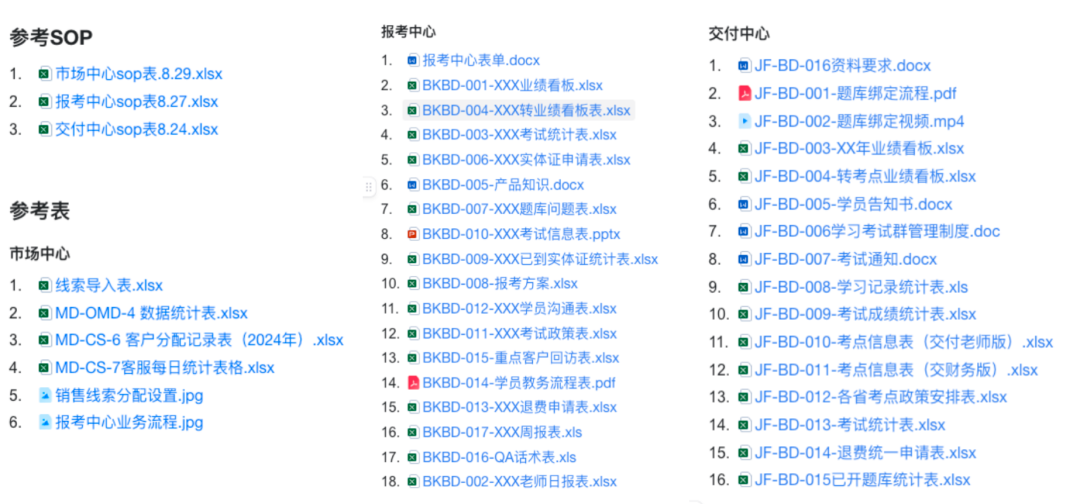Open BKBD-001-XXX业绩看板.xlsx link
This screenshot has height=504, width=1080.
512,85
